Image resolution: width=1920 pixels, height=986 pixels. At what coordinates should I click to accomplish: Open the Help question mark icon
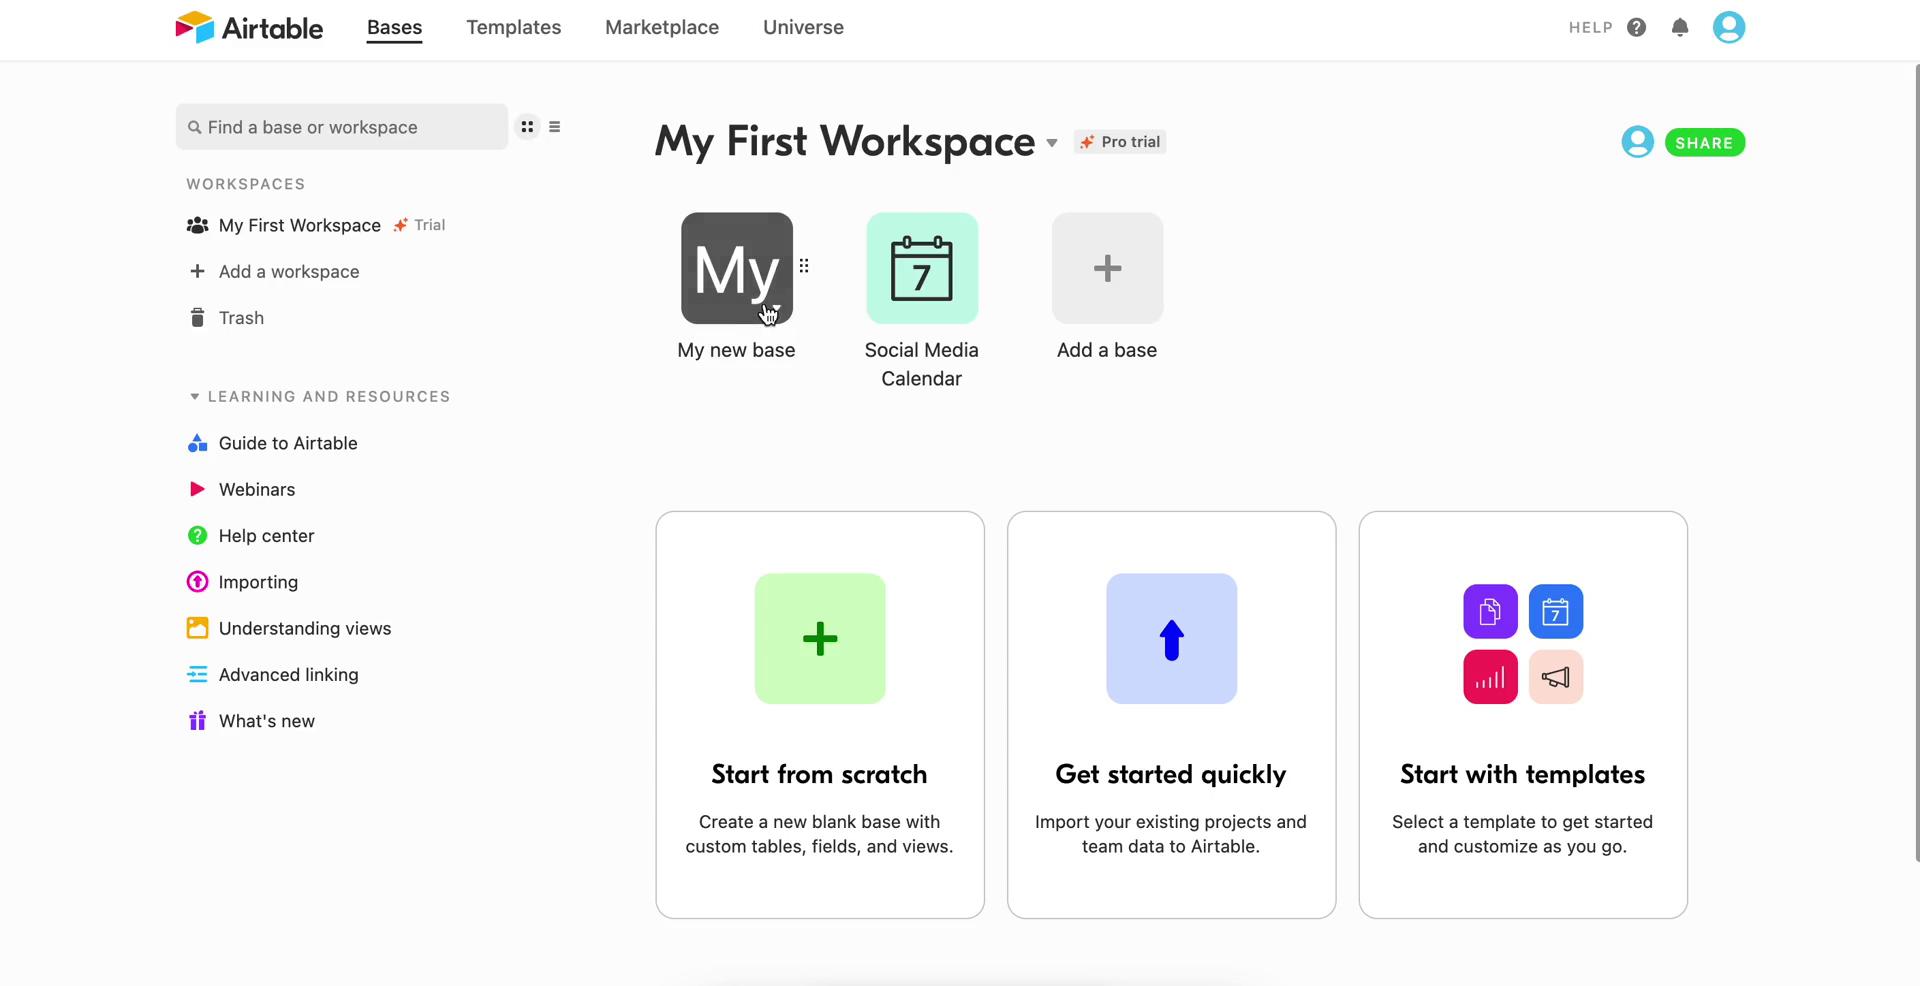coord(1636,27)
